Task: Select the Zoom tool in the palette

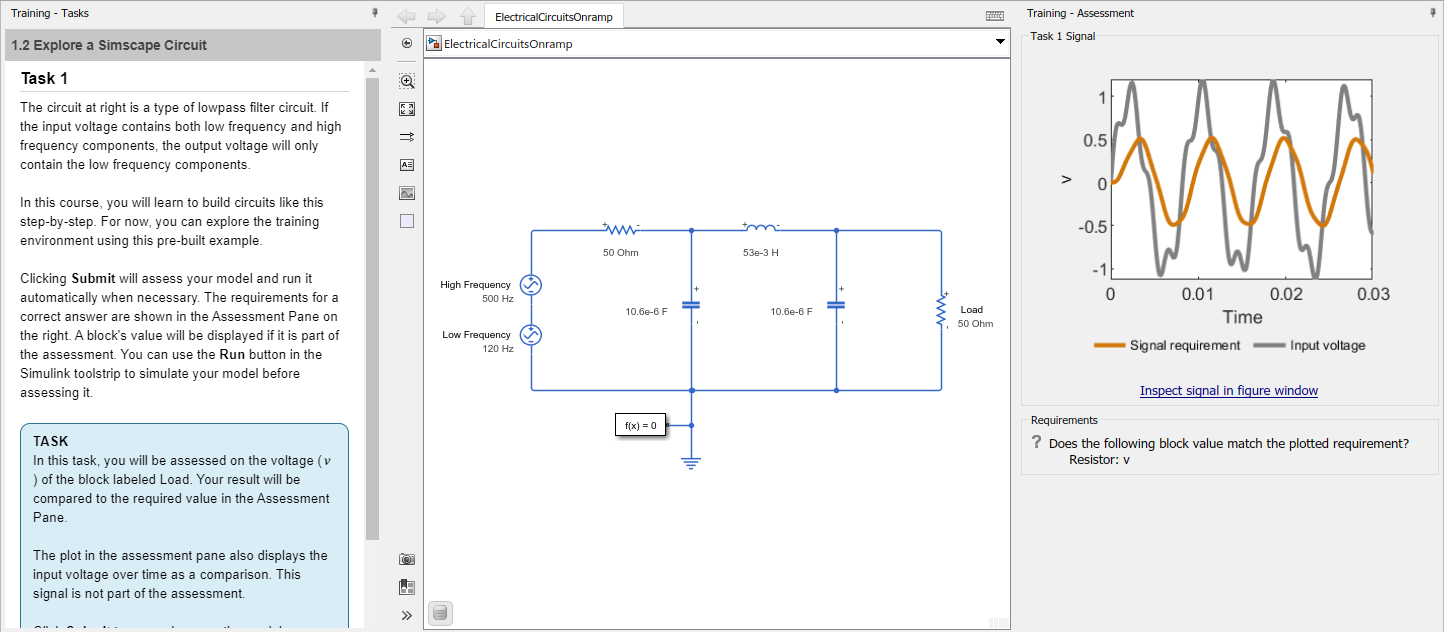Action: point(406,81)
